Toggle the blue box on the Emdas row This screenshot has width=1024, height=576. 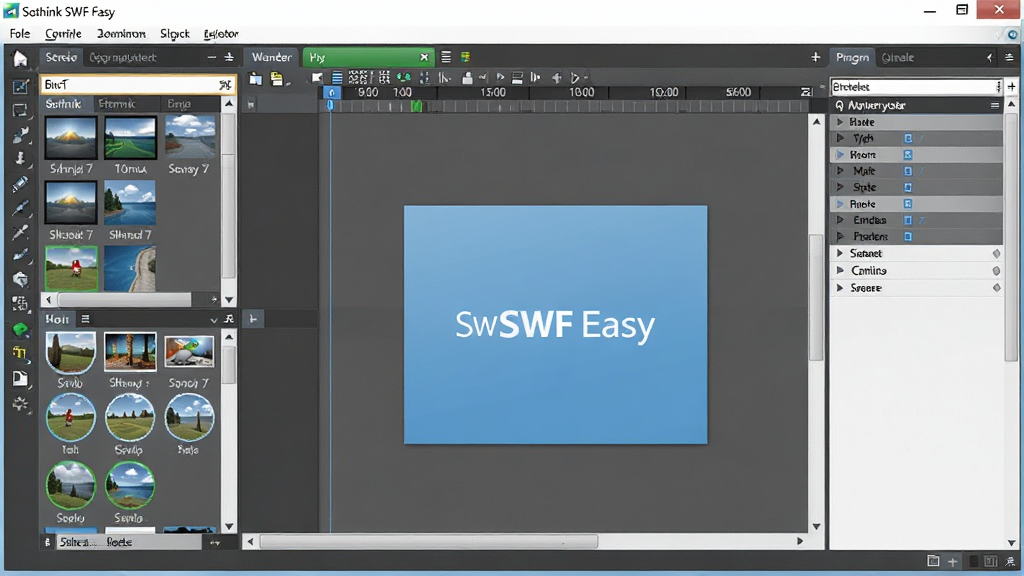click(x=908, y=220)
